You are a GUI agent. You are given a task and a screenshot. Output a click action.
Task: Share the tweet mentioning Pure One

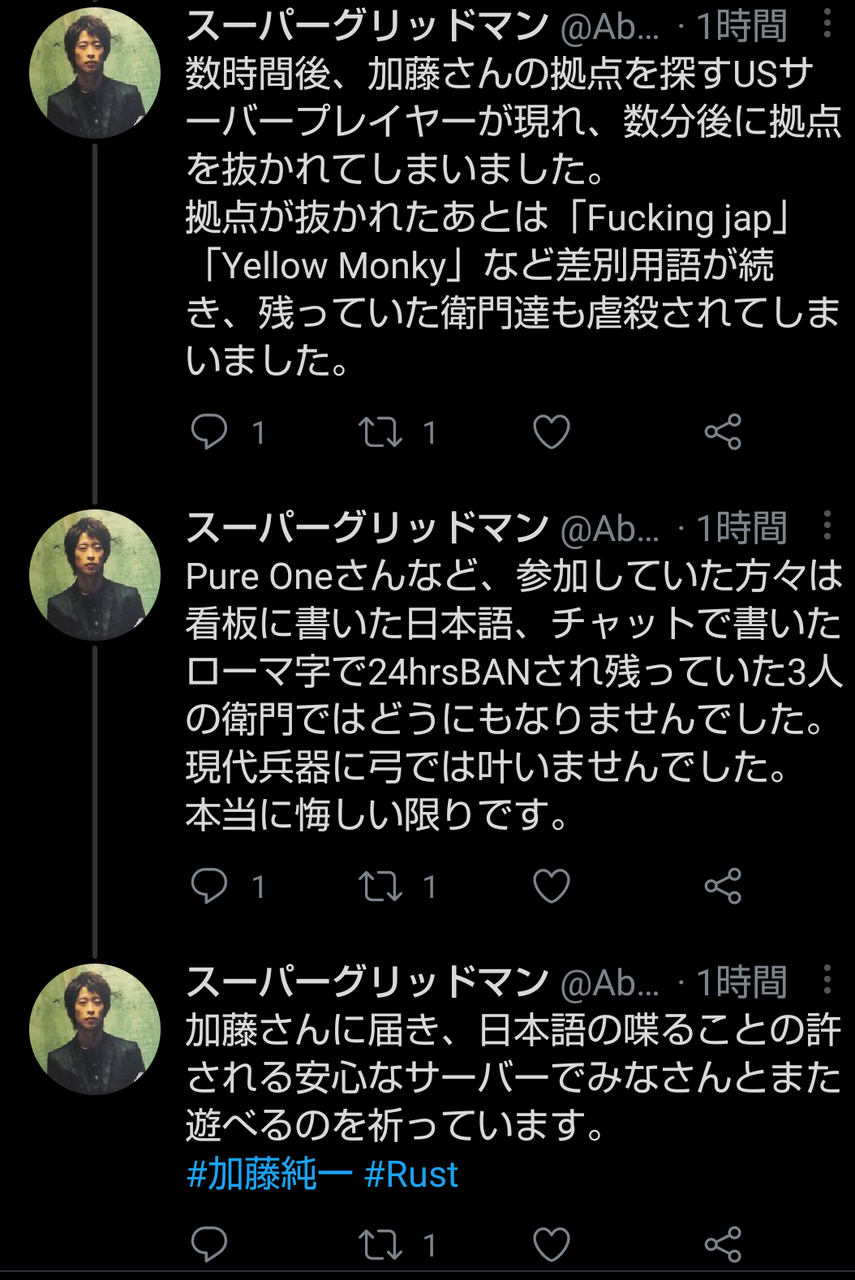[x=722, y=886]
